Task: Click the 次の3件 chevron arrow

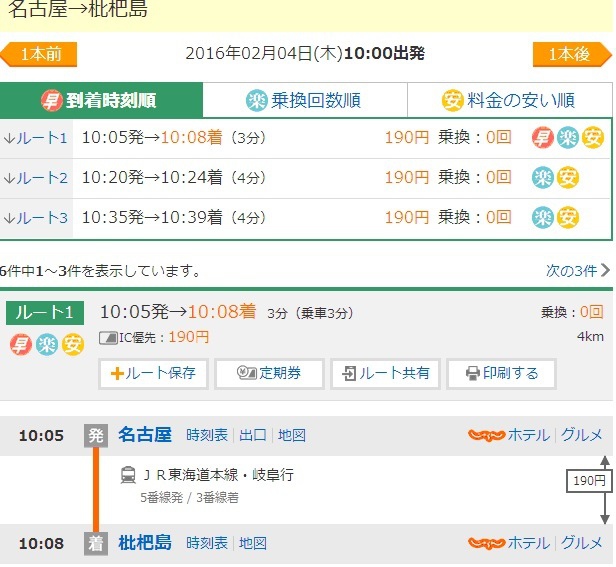Action: pyautogui.click(x=605, y=270)
